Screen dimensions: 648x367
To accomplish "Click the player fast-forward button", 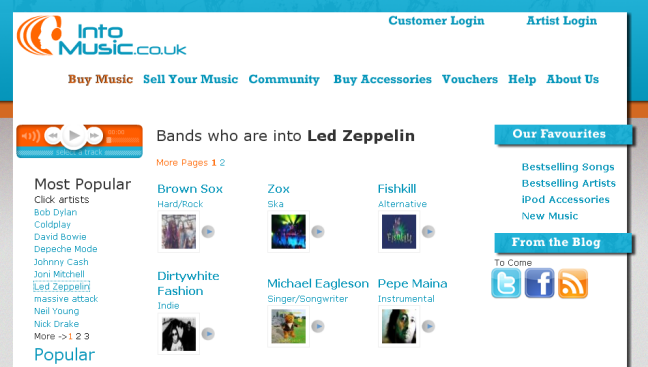I will (x=95, y=135).
